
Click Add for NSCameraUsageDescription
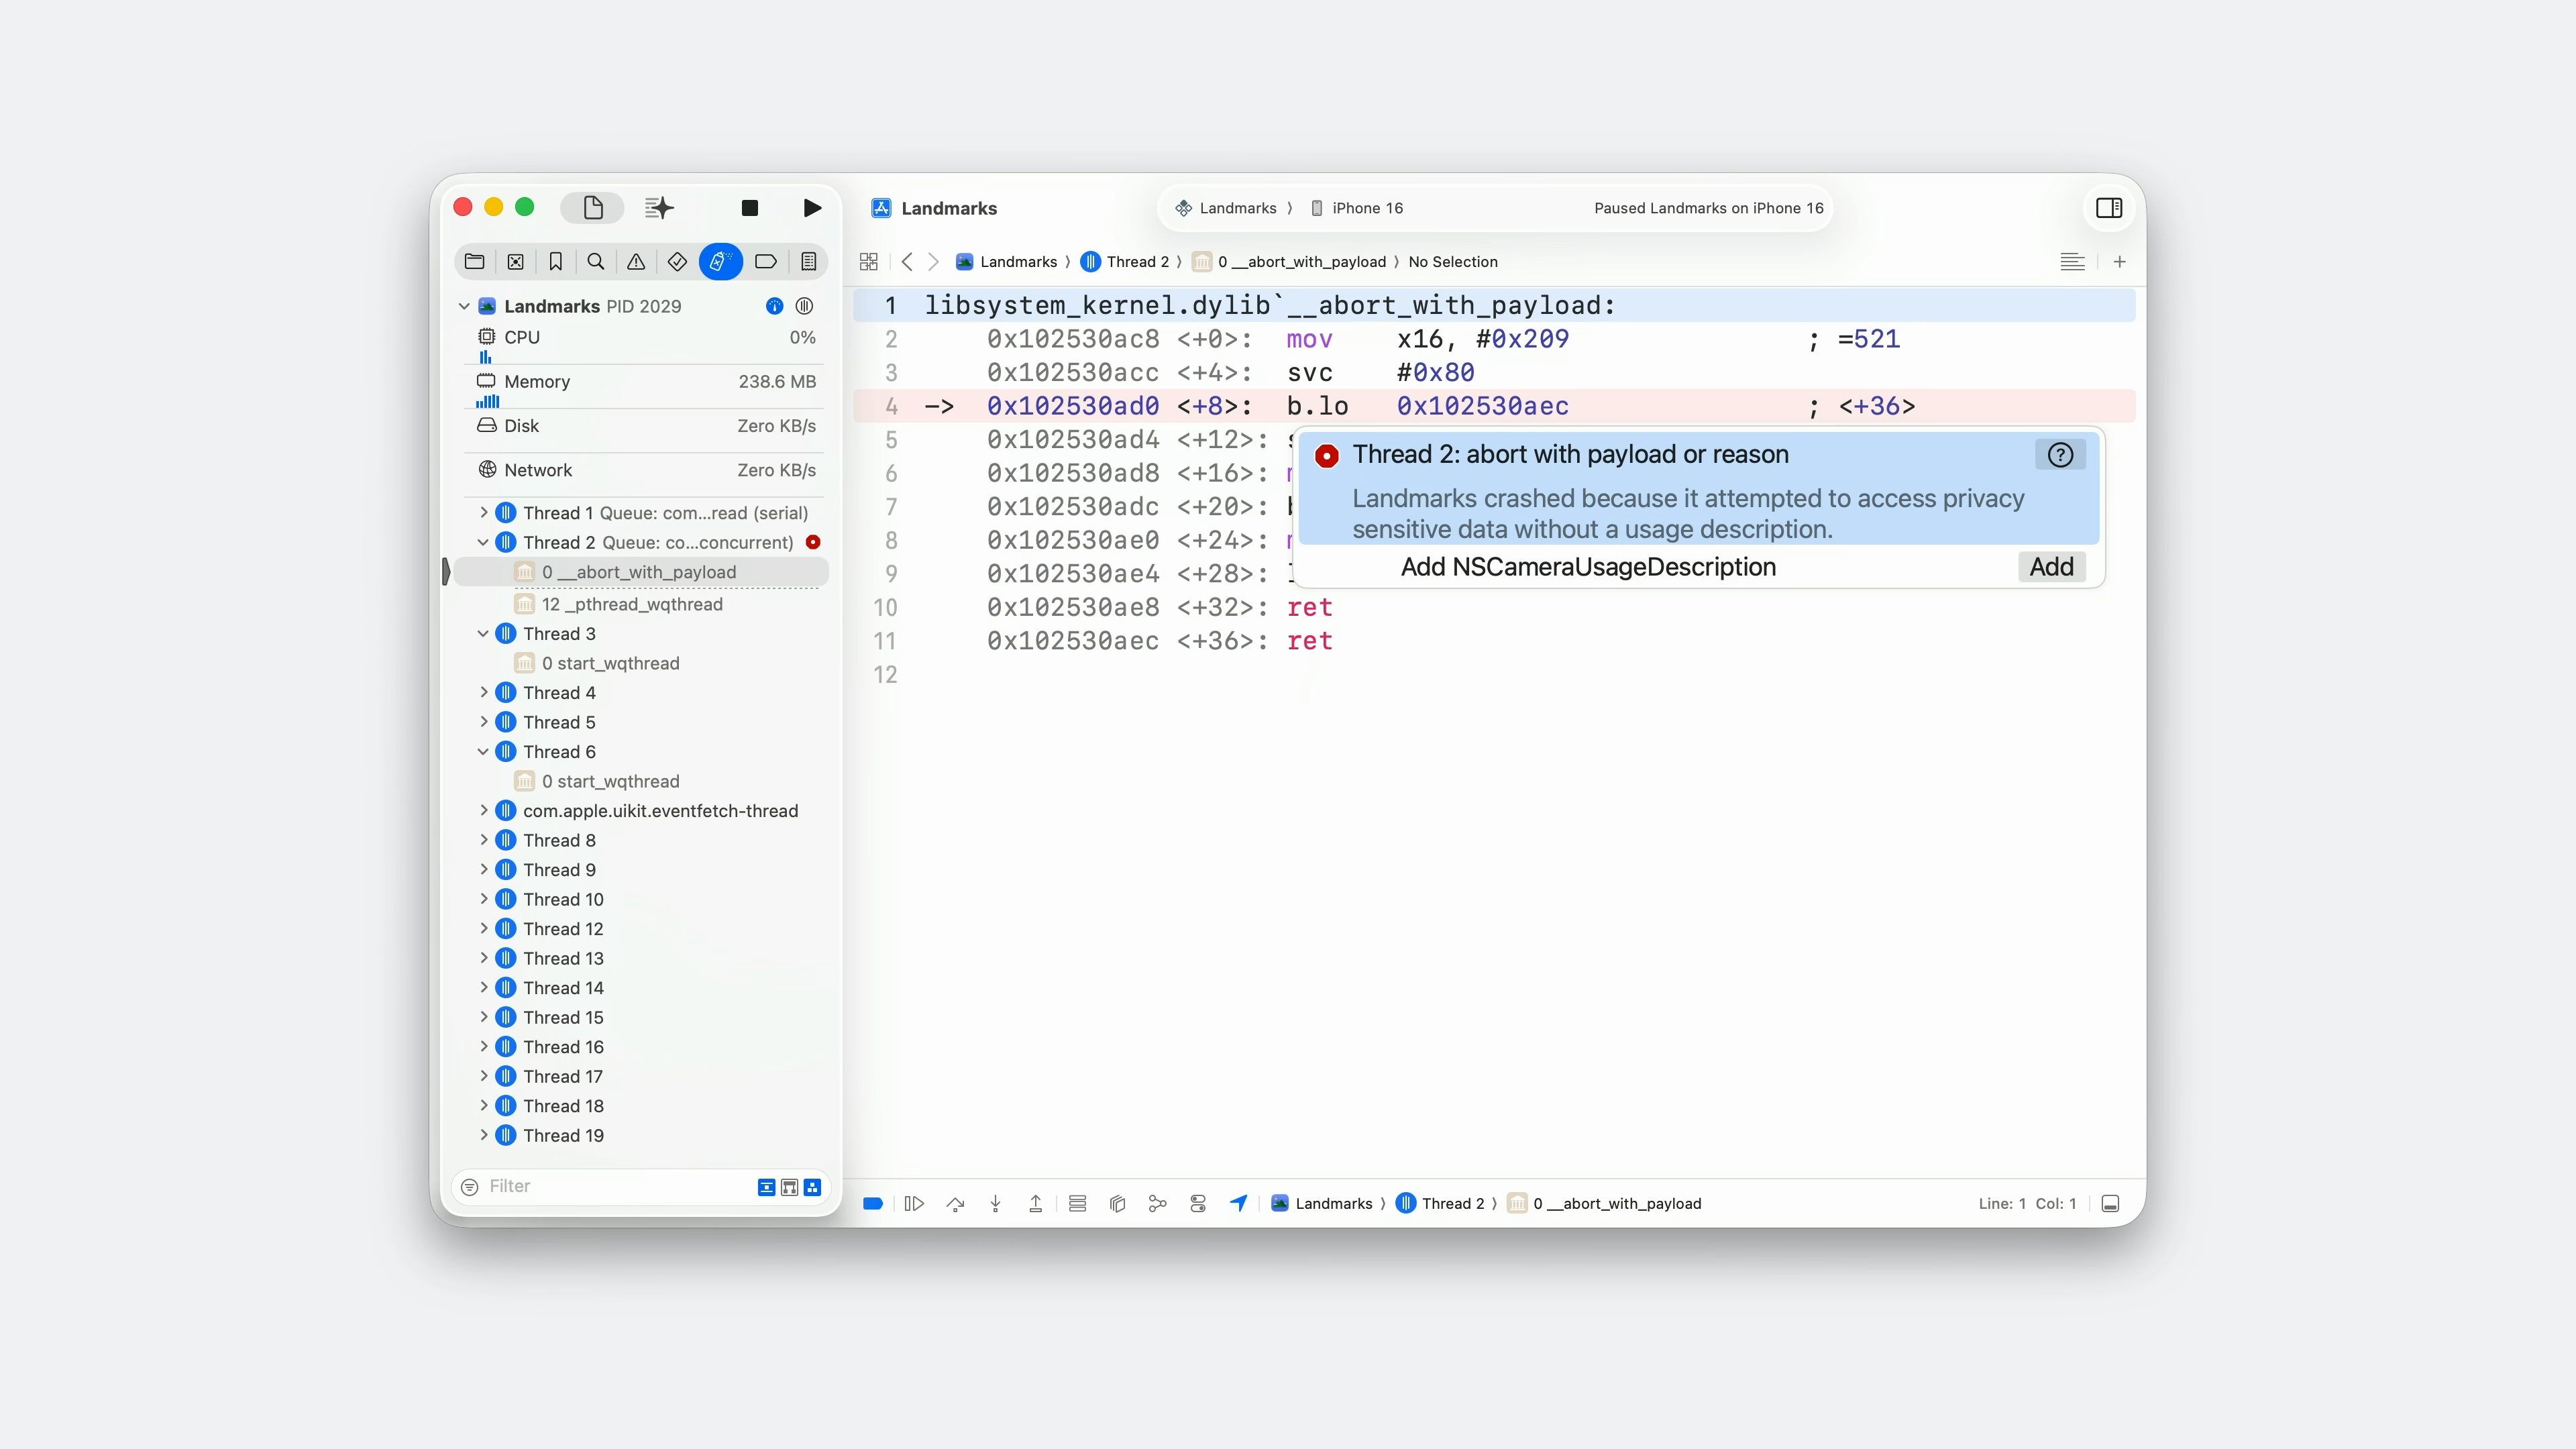pyautogui.click(x=2051, y=567)
